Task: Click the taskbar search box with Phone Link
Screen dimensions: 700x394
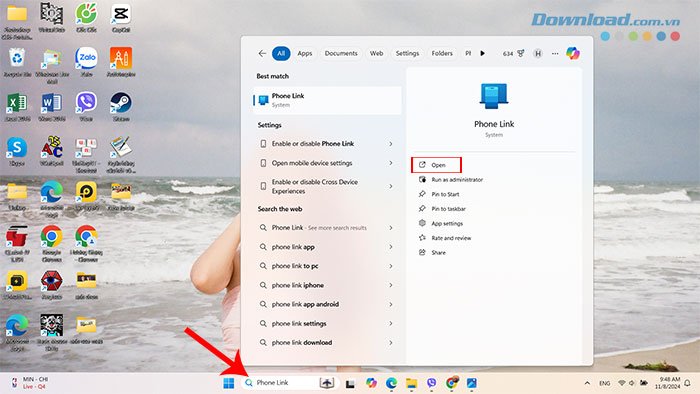Action: coord(290,383)
